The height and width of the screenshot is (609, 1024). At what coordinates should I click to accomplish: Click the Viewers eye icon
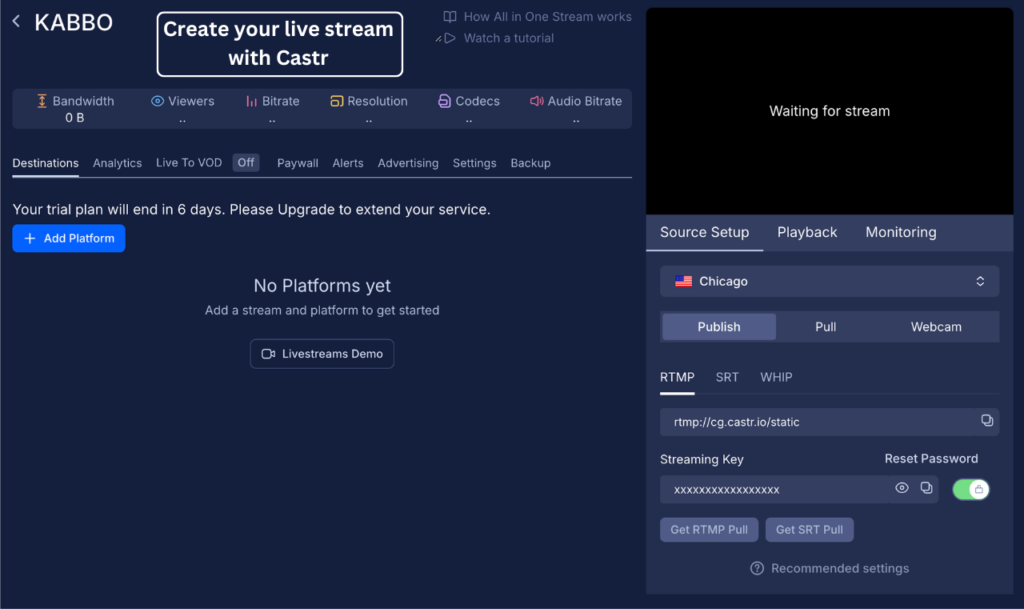[x=157, y=101]
